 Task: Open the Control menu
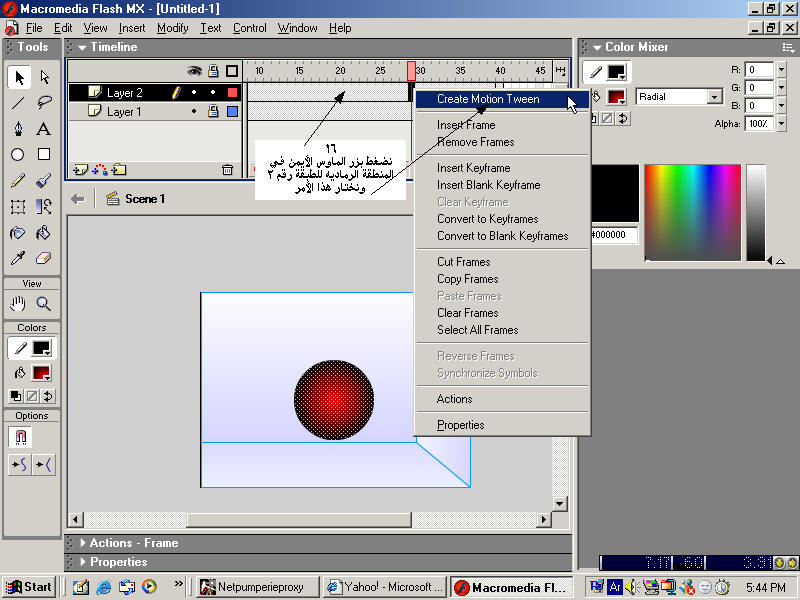point(249,28)
